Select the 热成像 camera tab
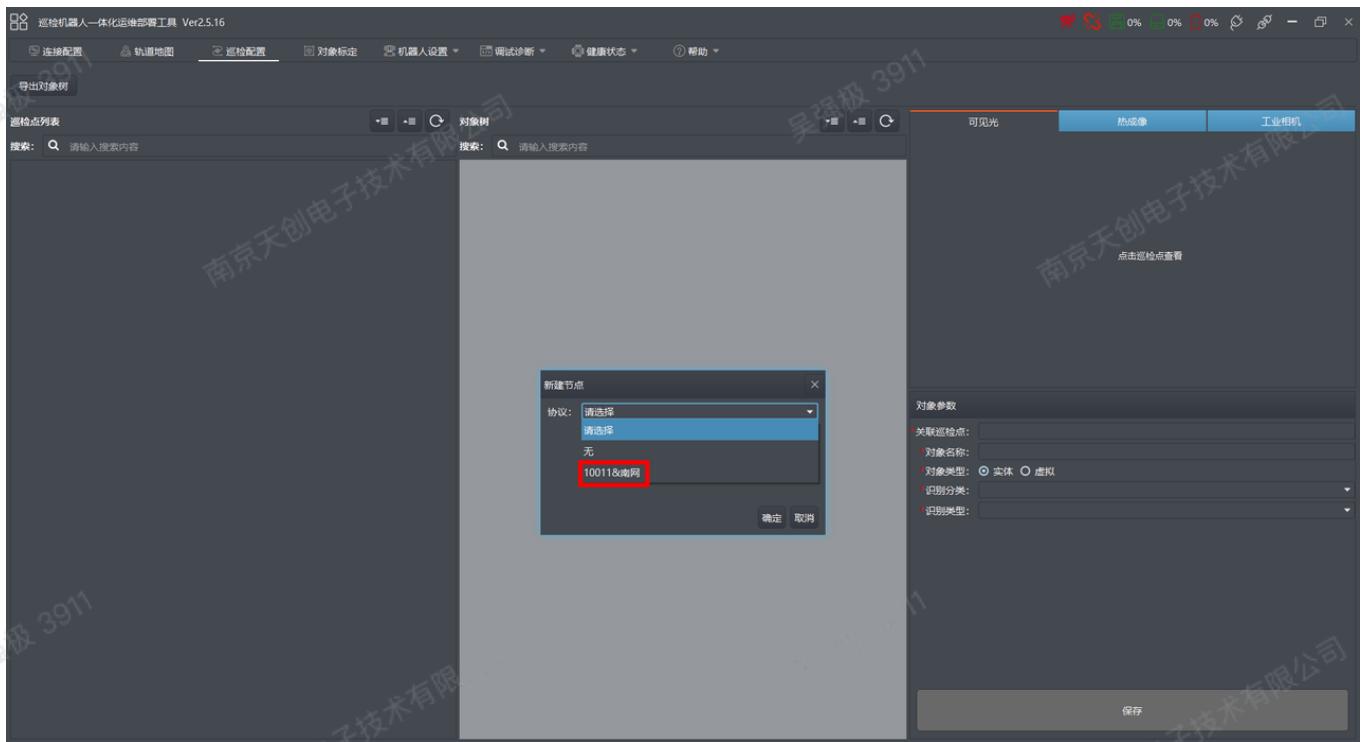The height and width of the screenshot is (742, 1362). coord(1132,122)
